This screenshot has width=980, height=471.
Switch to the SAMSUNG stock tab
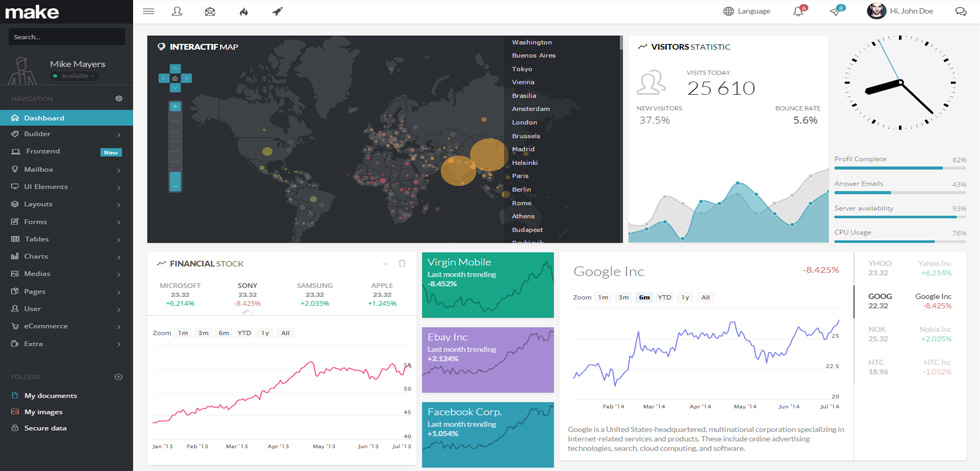click(314, 294)
